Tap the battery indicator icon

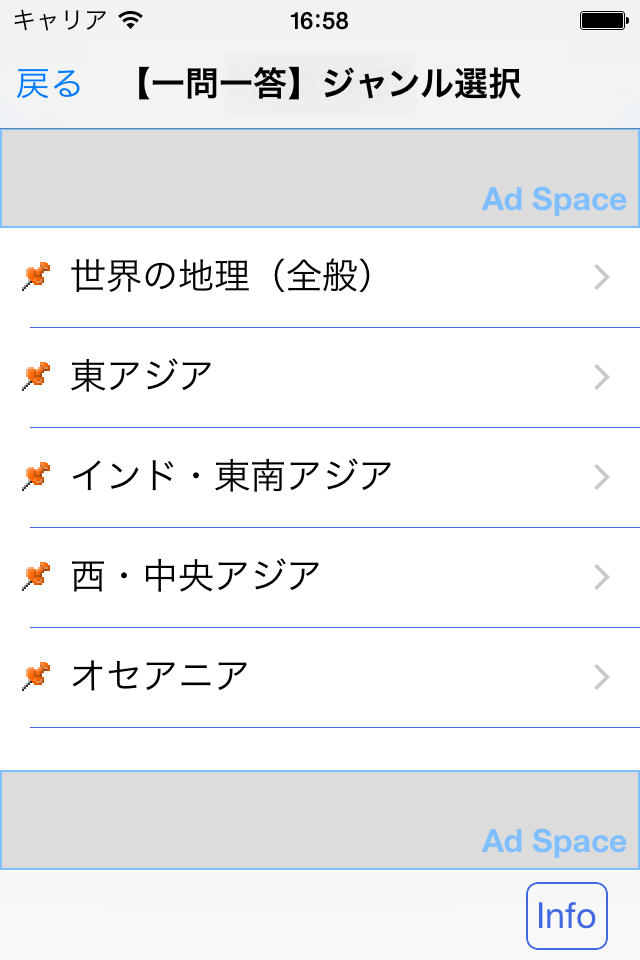click(602, 20)
